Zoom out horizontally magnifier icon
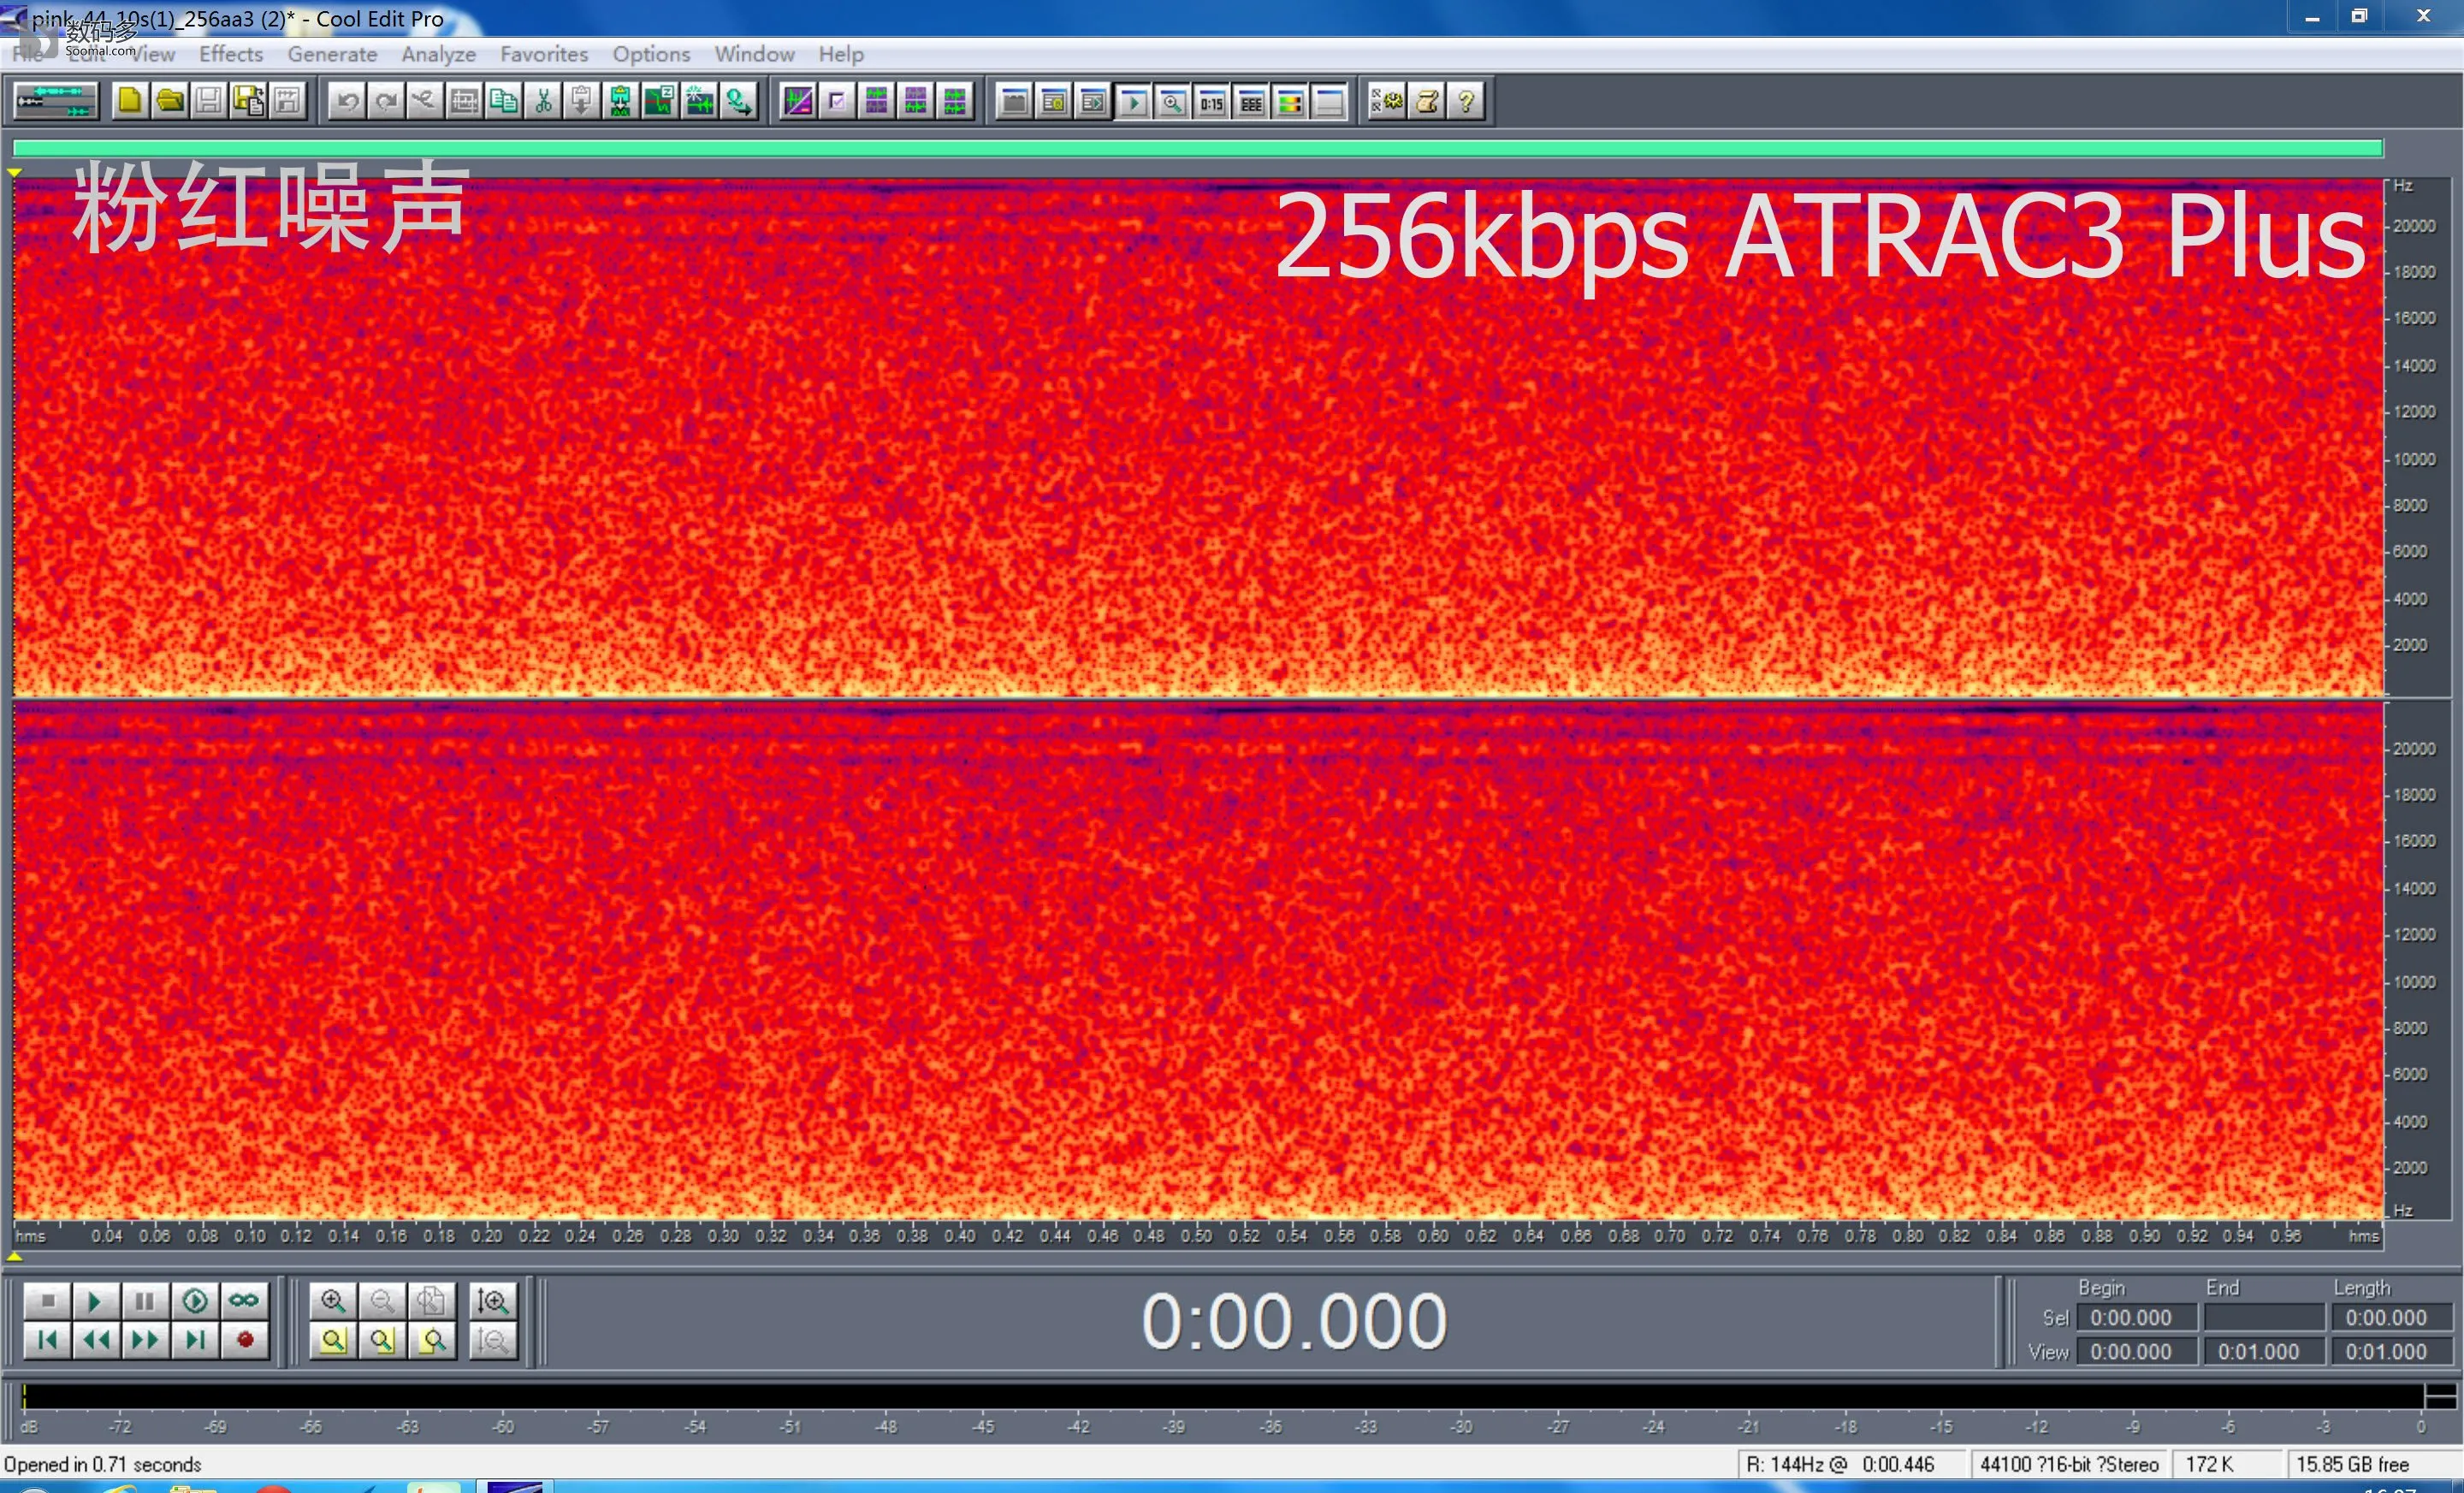Viewport: 2464px width, 1493px height. pos(382,1300)
